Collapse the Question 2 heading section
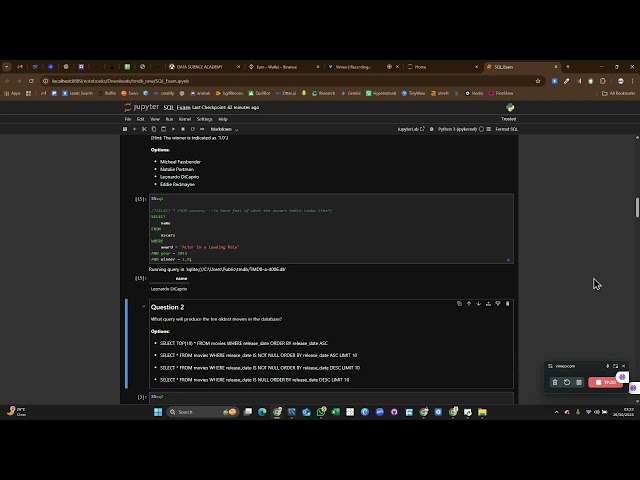Screen dimensions: 640x480 coord(144,307)
